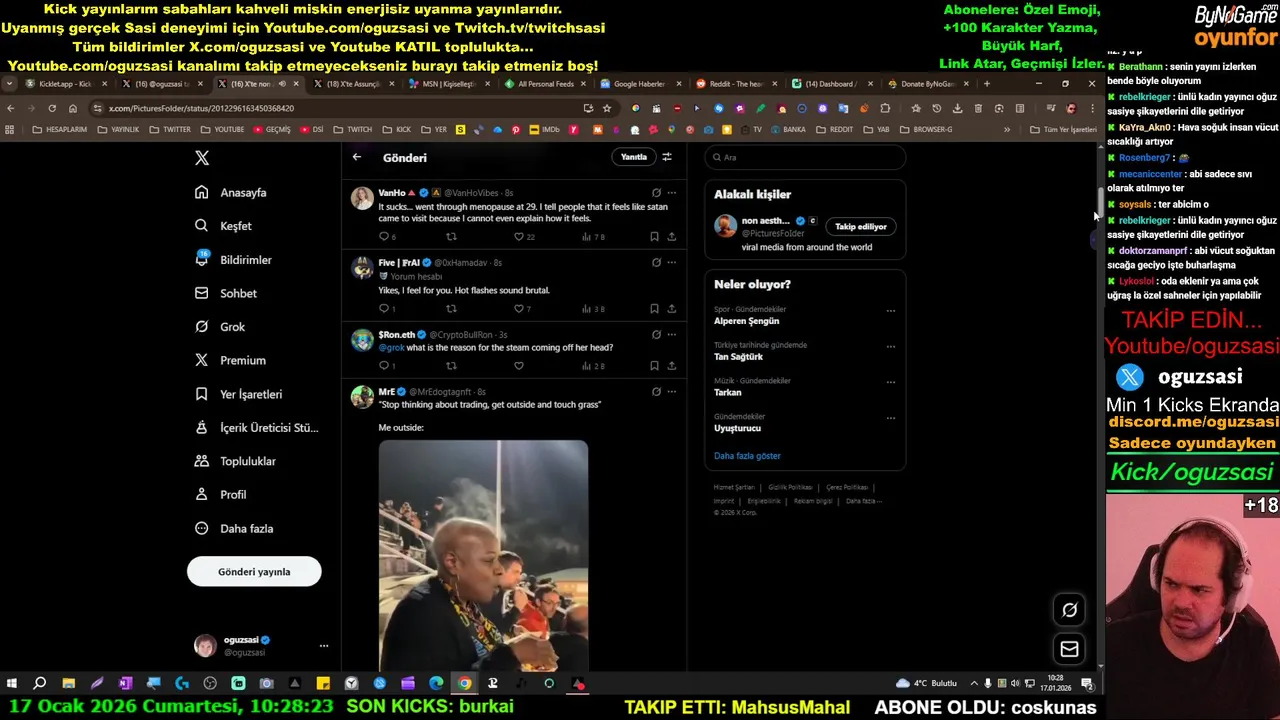Open more options on MrE's reply
Screen dimensions: 1280x720
click(x=671, y=392)
